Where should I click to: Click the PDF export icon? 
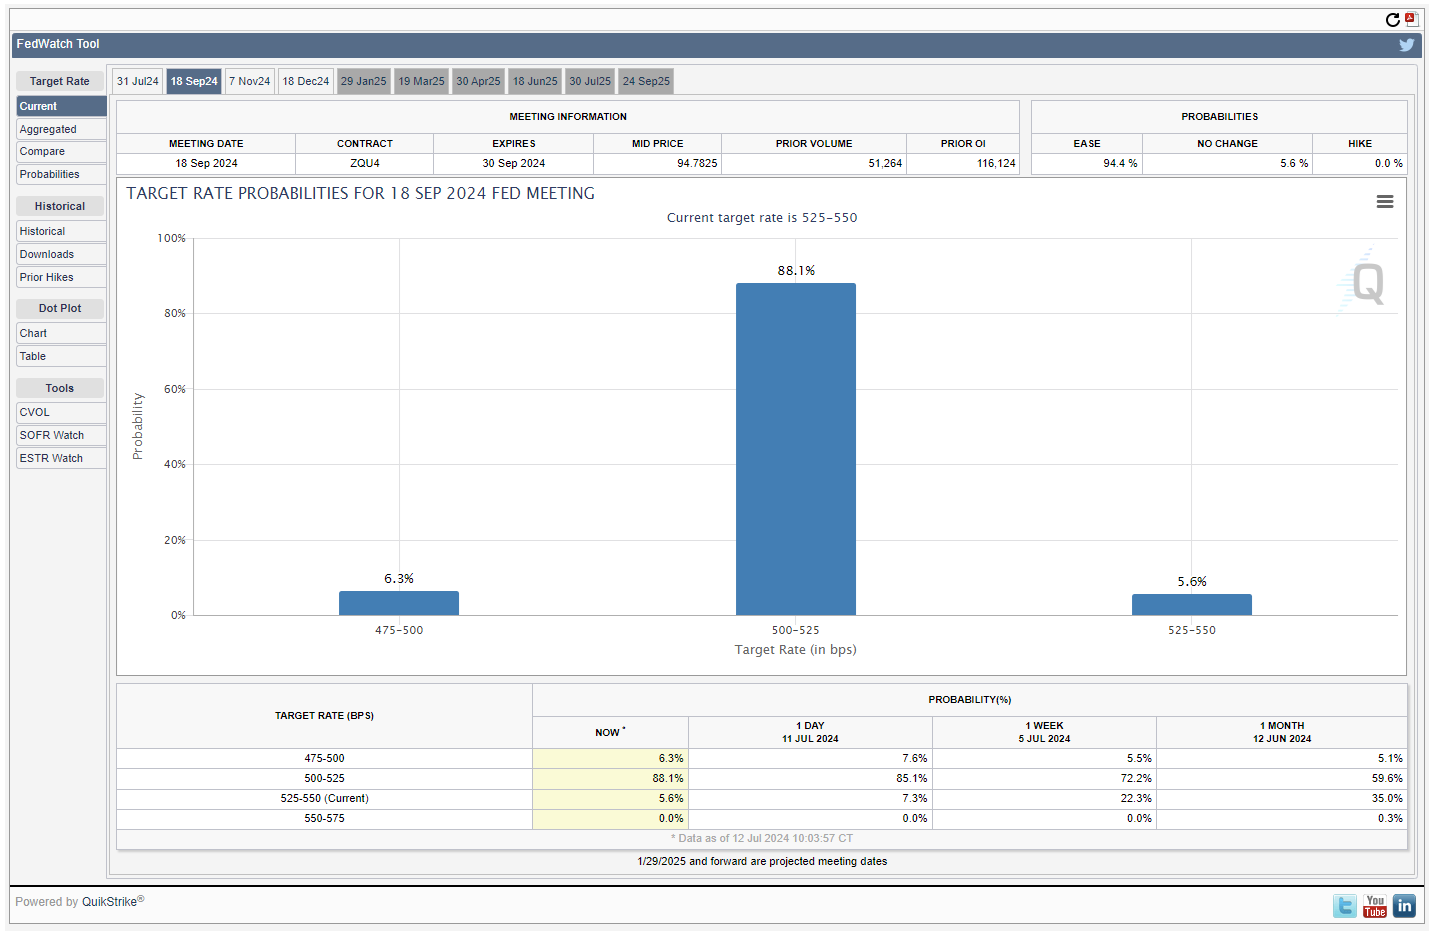click(x=1411, y=19)
